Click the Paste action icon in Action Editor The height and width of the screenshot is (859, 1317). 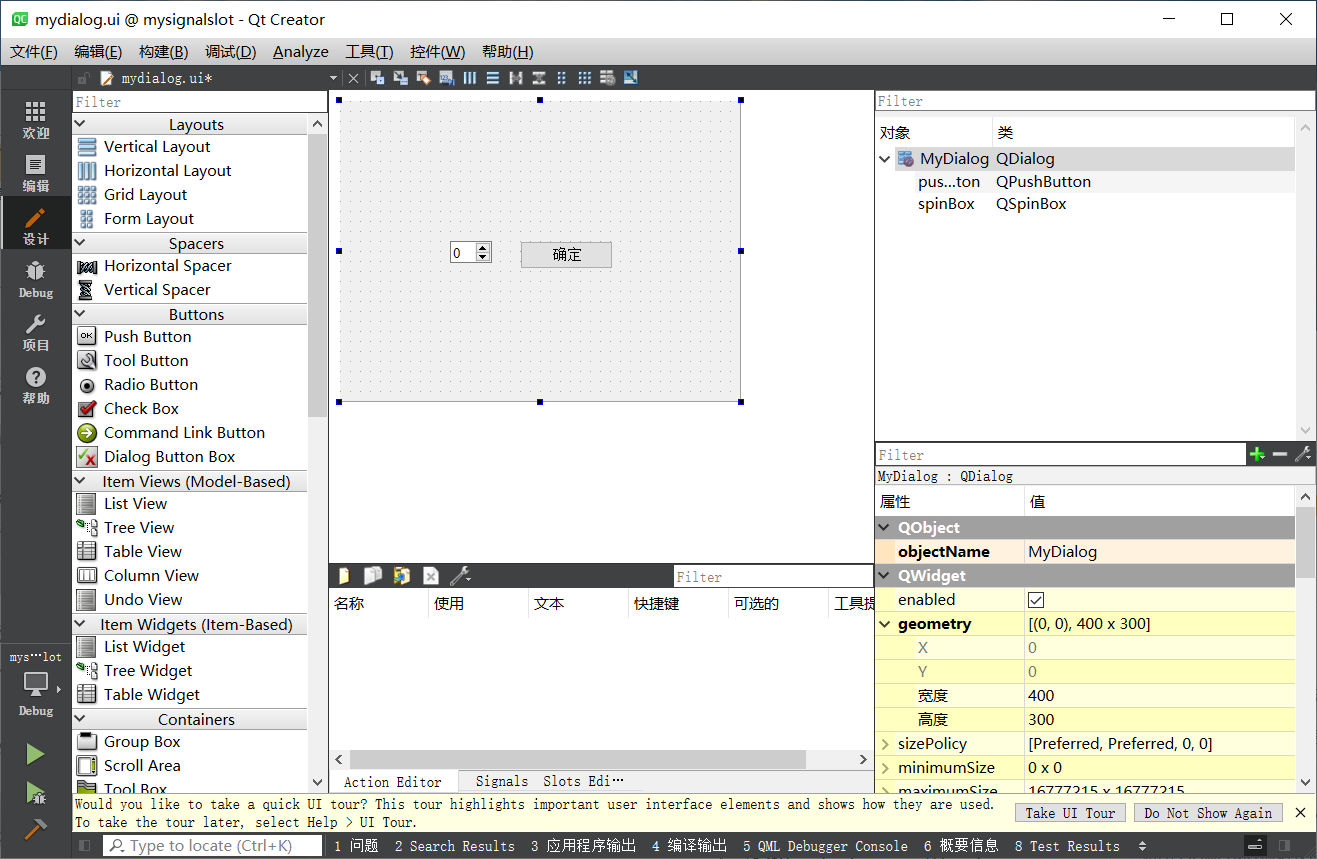(x=402, y=576)
